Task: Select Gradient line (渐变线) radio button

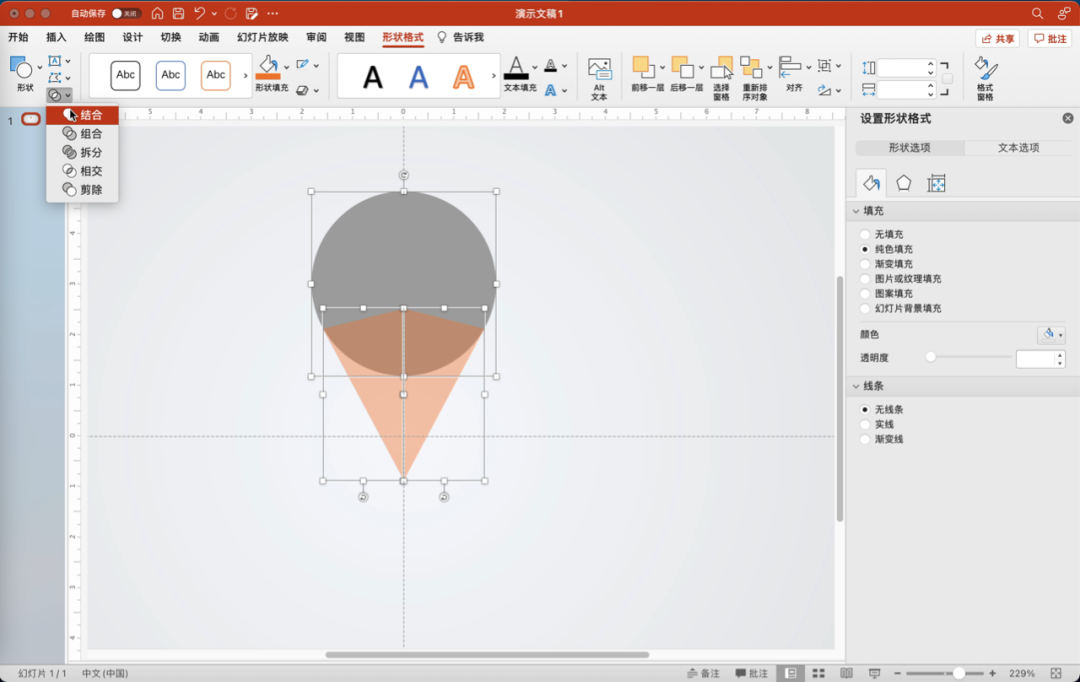Action: [x=865, y=439]
